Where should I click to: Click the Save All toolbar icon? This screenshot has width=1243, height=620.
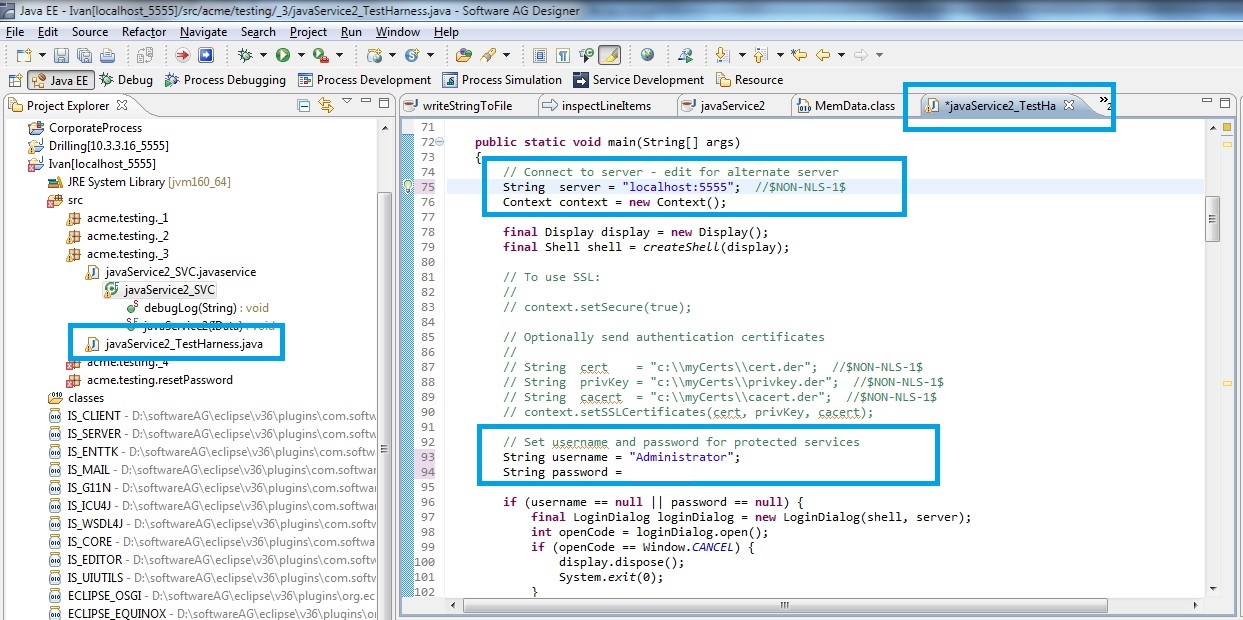click(x=84, y=55)
